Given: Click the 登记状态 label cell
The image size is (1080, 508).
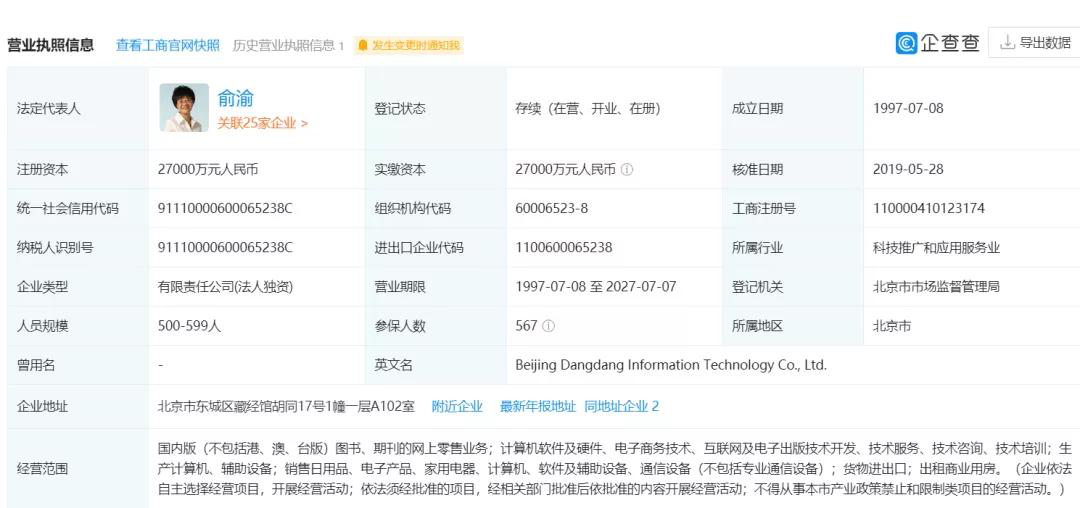Looking at the screenshot, I should point(436,108).
